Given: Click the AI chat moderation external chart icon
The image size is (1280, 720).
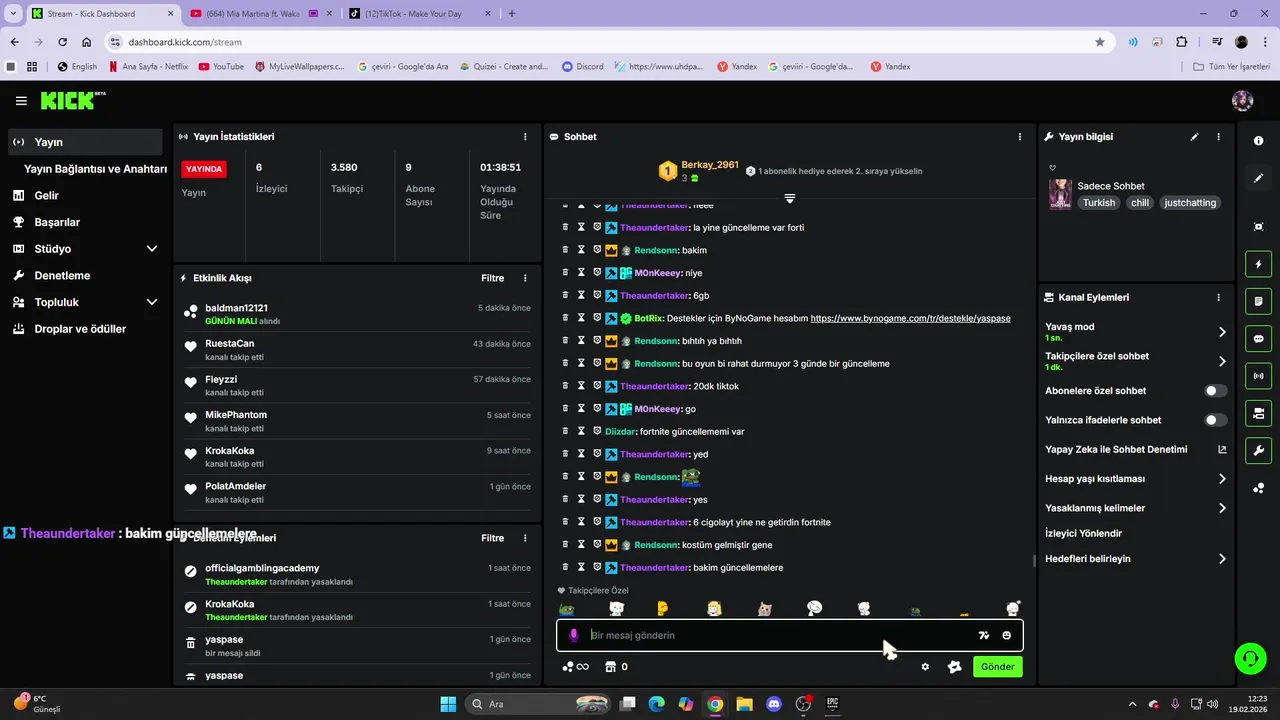Looking at the screenshot, I should coord(1222,450).
